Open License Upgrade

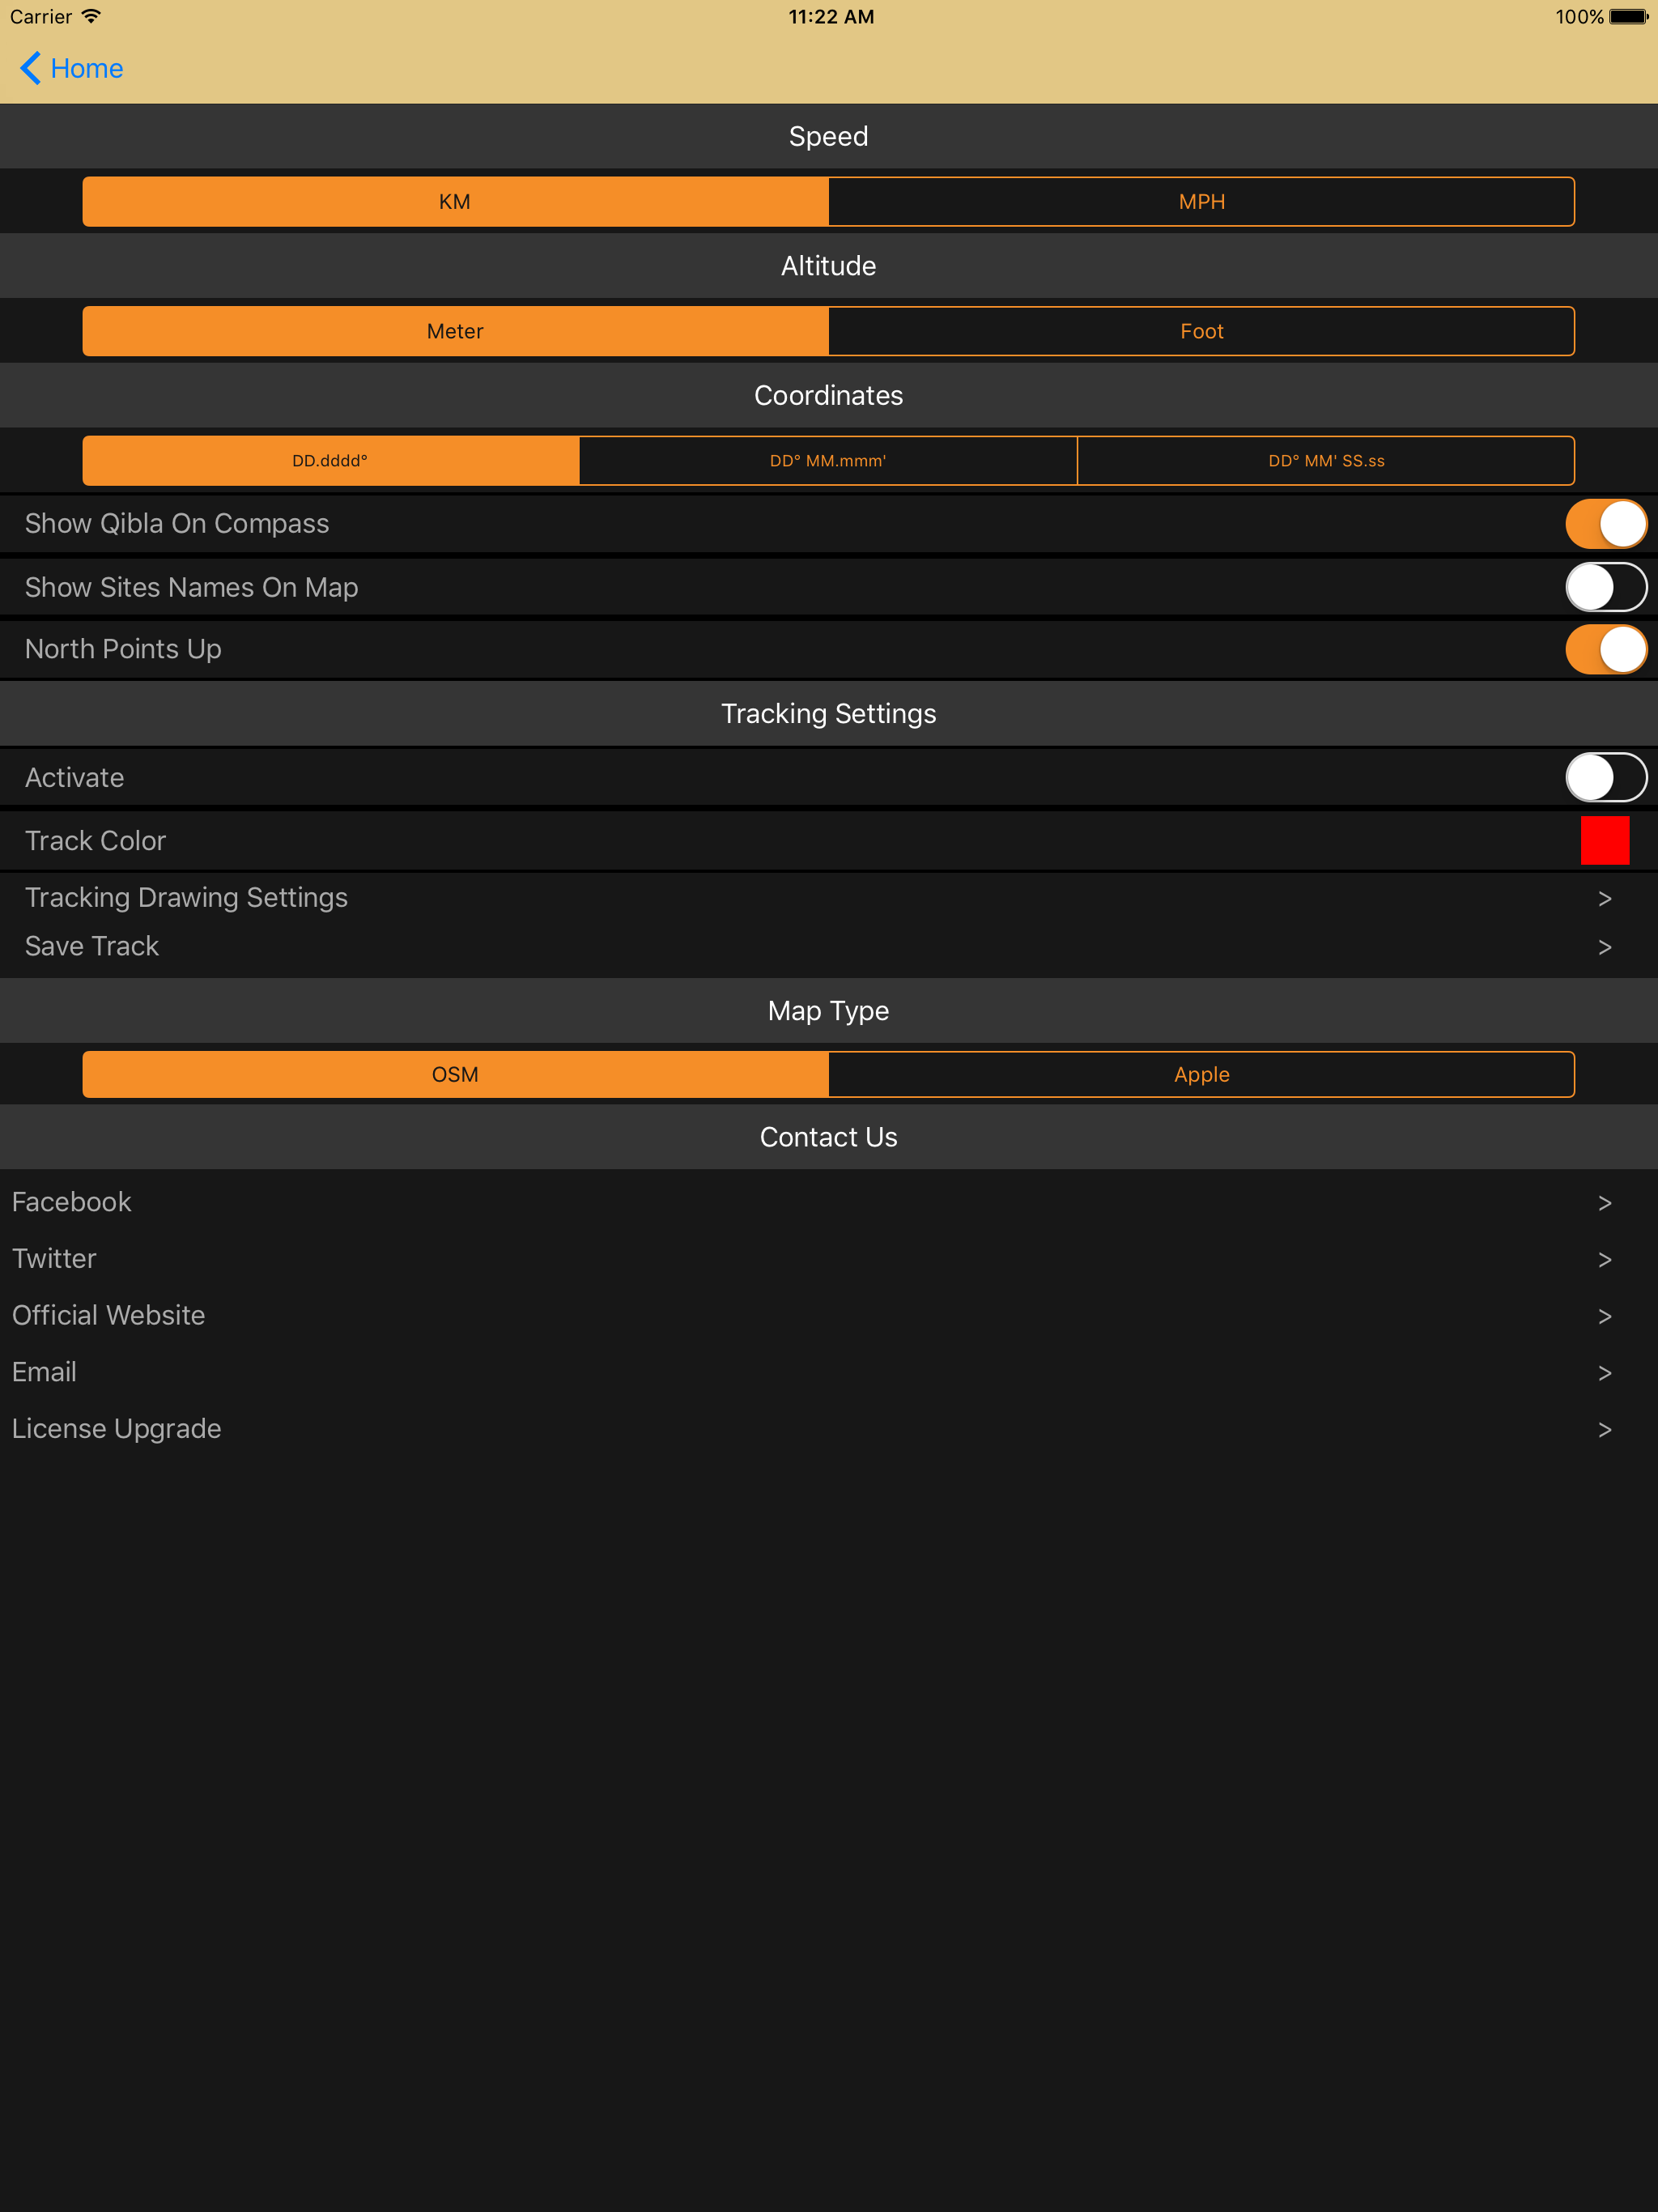pyautogui.click(x=829, y=1428)
